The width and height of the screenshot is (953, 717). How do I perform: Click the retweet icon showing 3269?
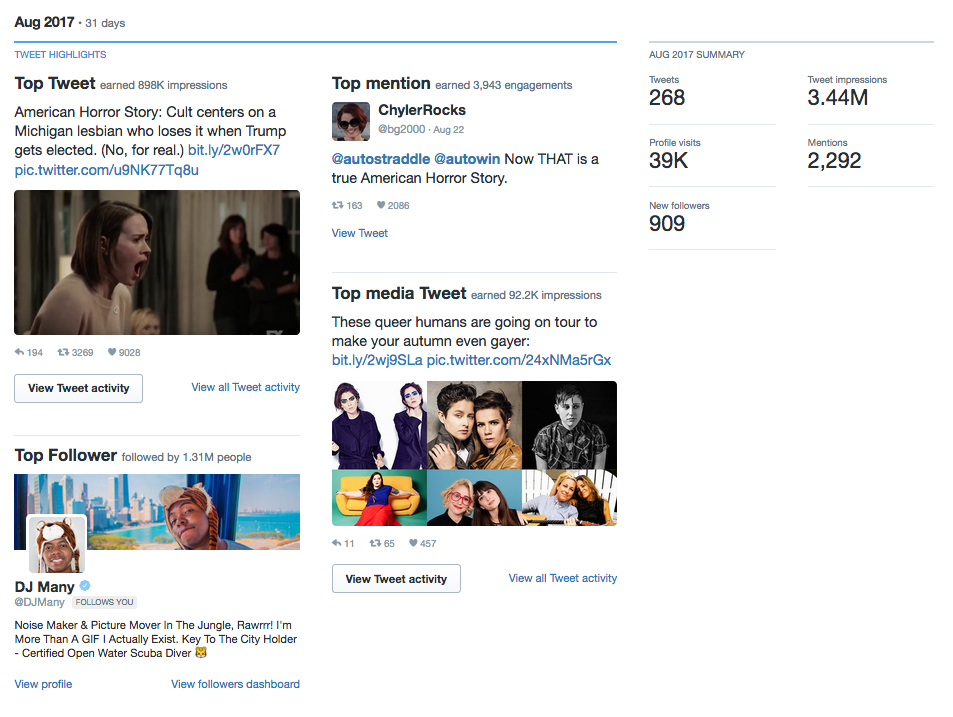63,352
